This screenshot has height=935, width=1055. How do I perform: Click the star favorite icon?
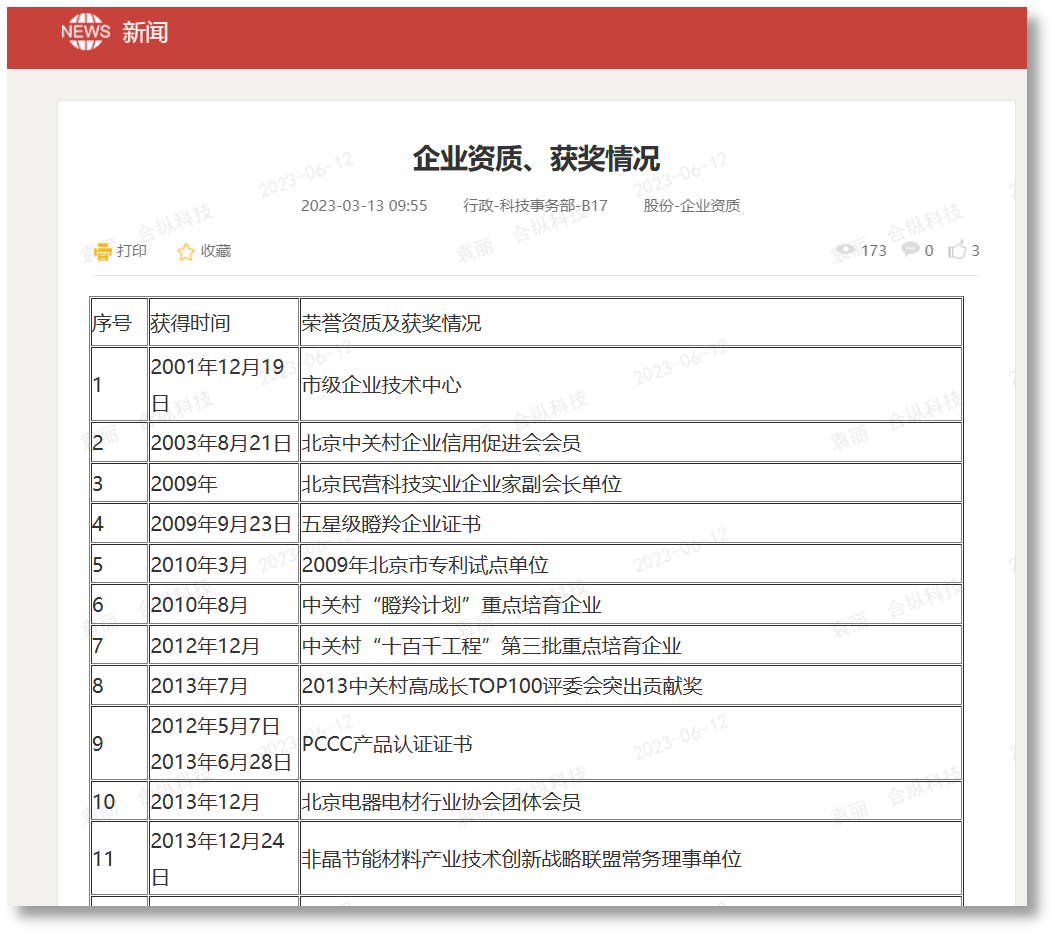point(186,252)
